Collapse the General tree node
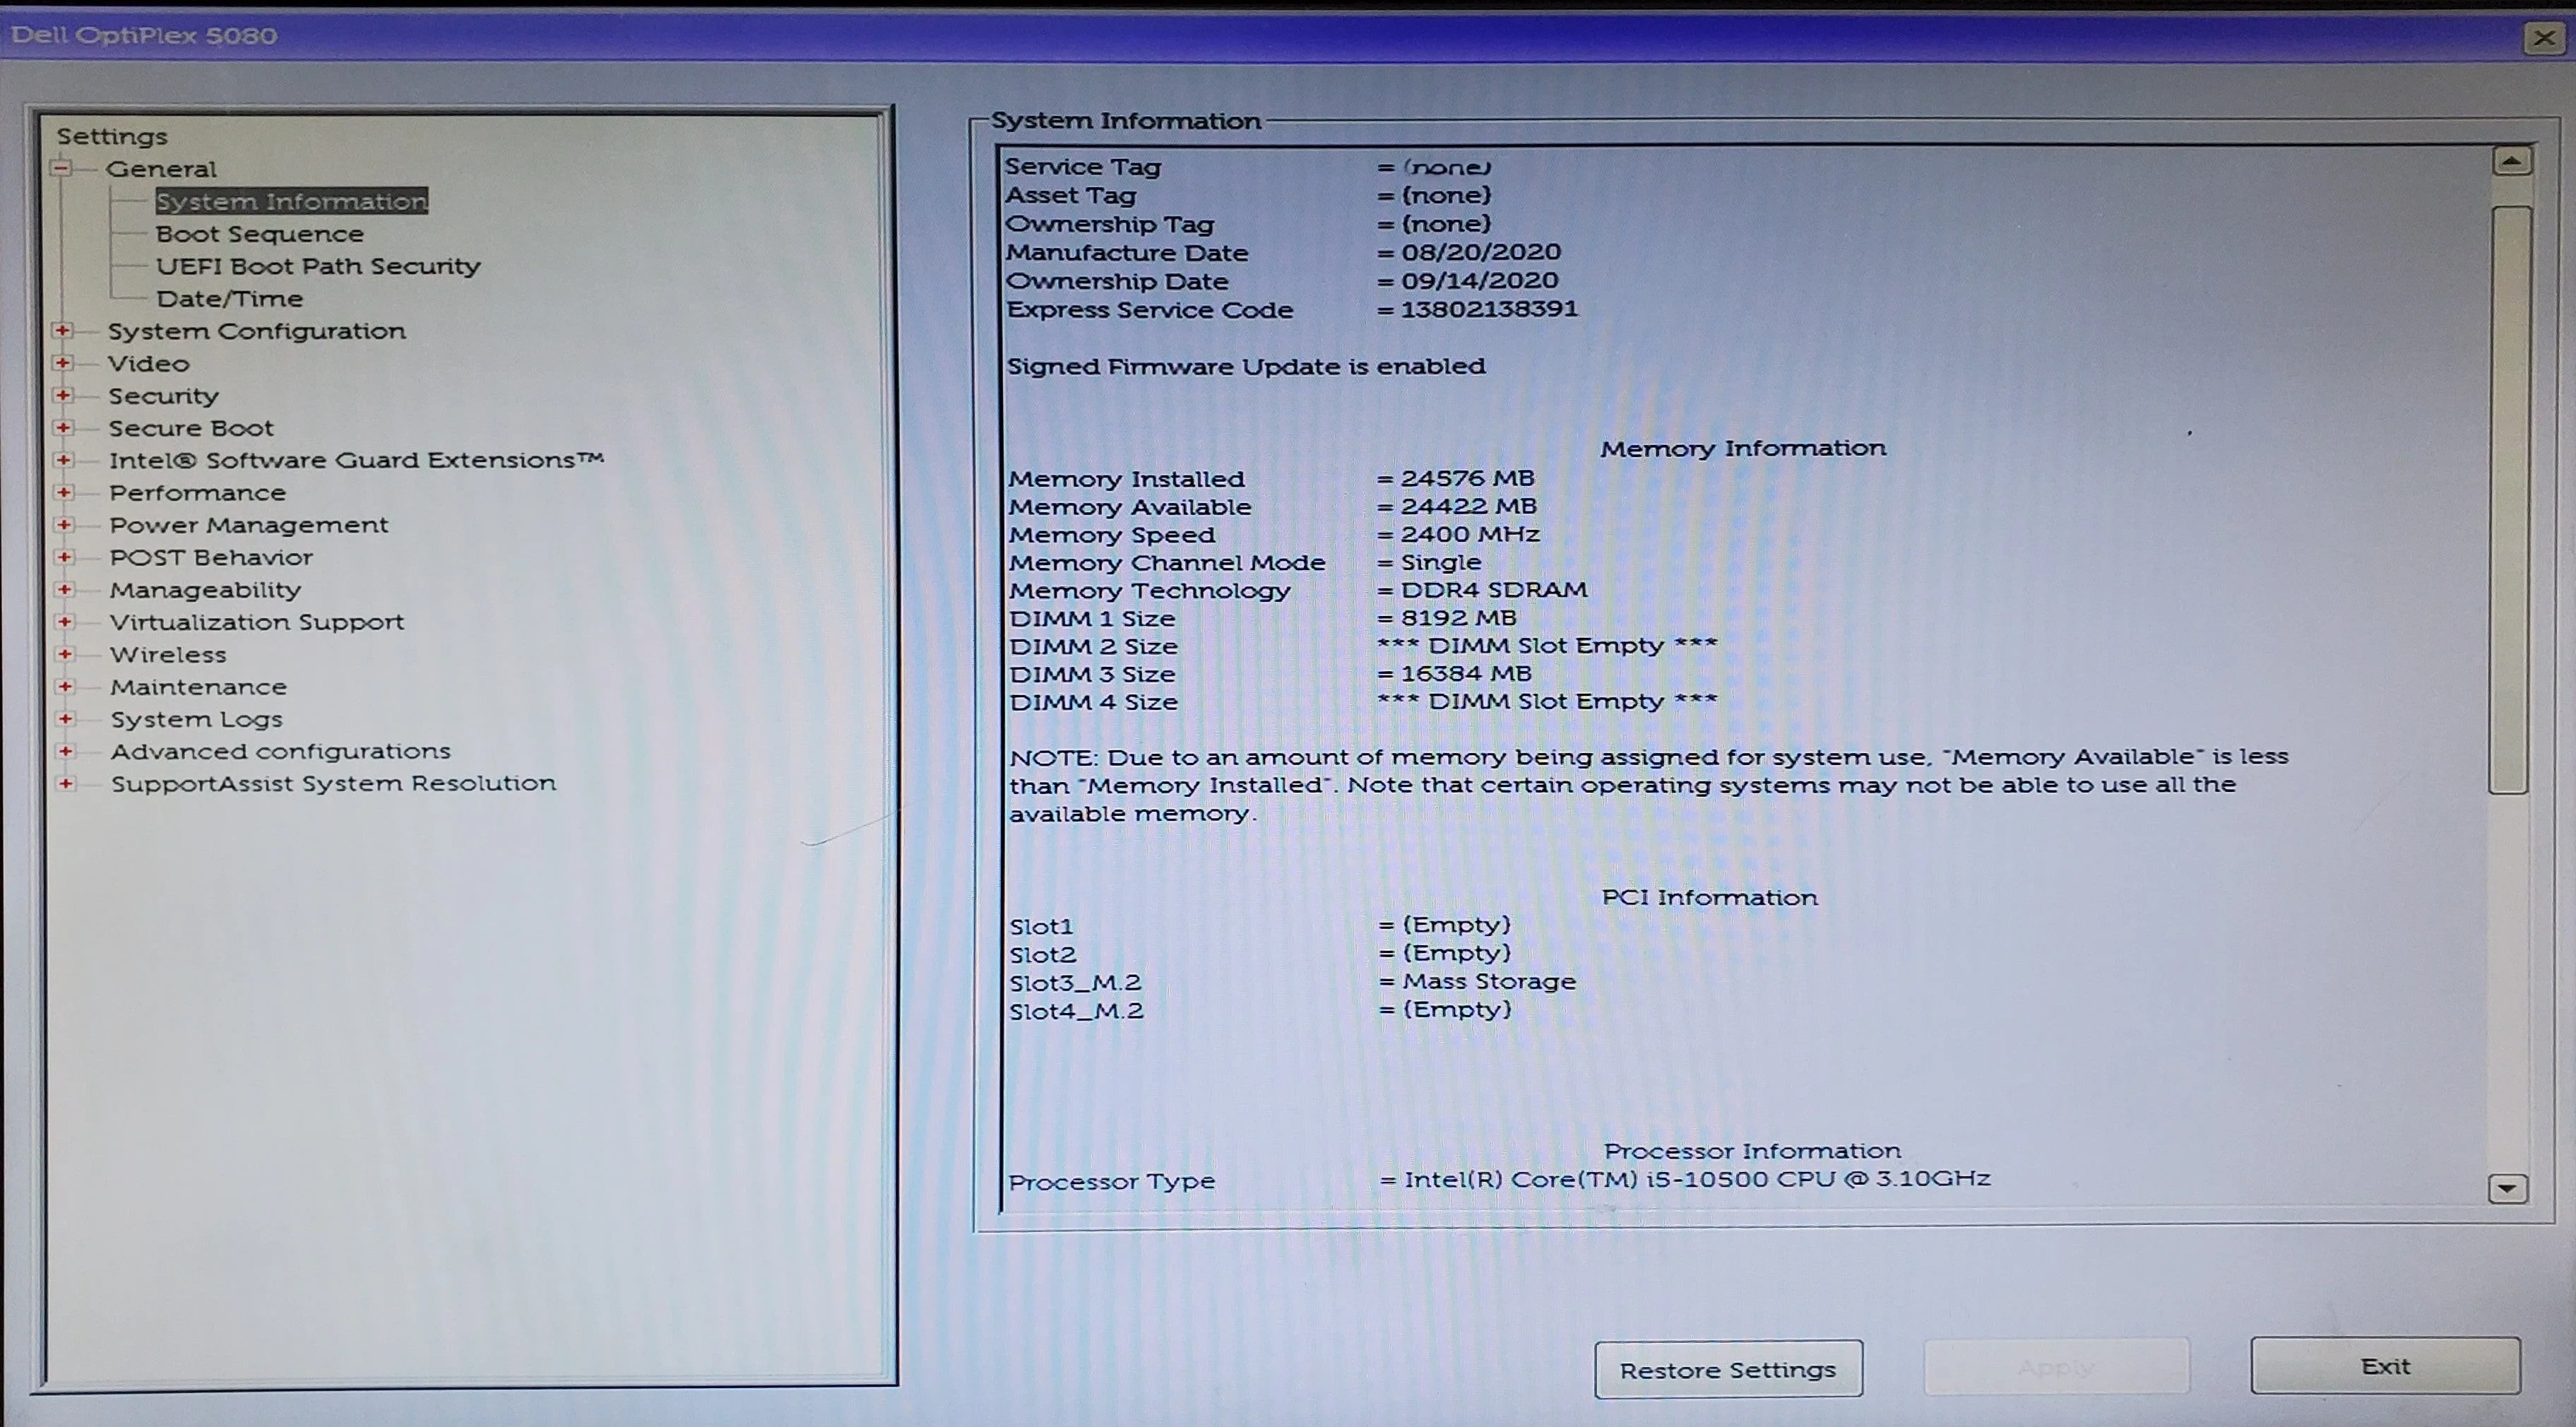2576x1427 pixels. (x=61, y=168)
